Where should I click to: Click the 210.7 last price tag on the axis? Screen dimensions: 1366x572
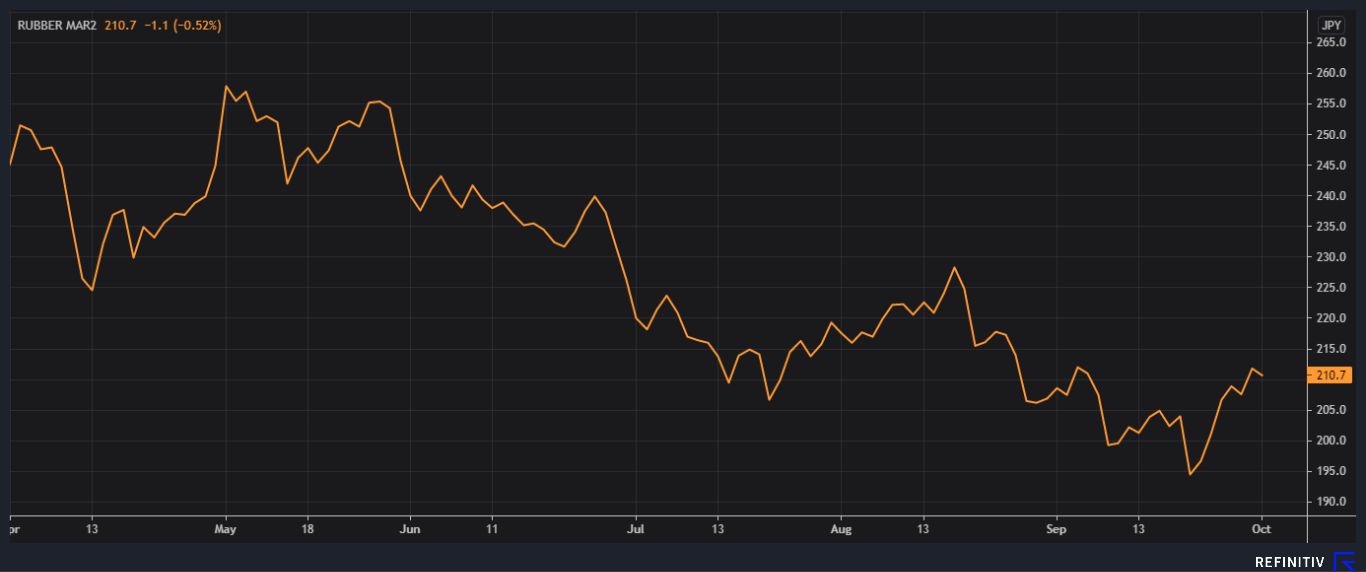pyautogui.click(x=1332, y=376)
